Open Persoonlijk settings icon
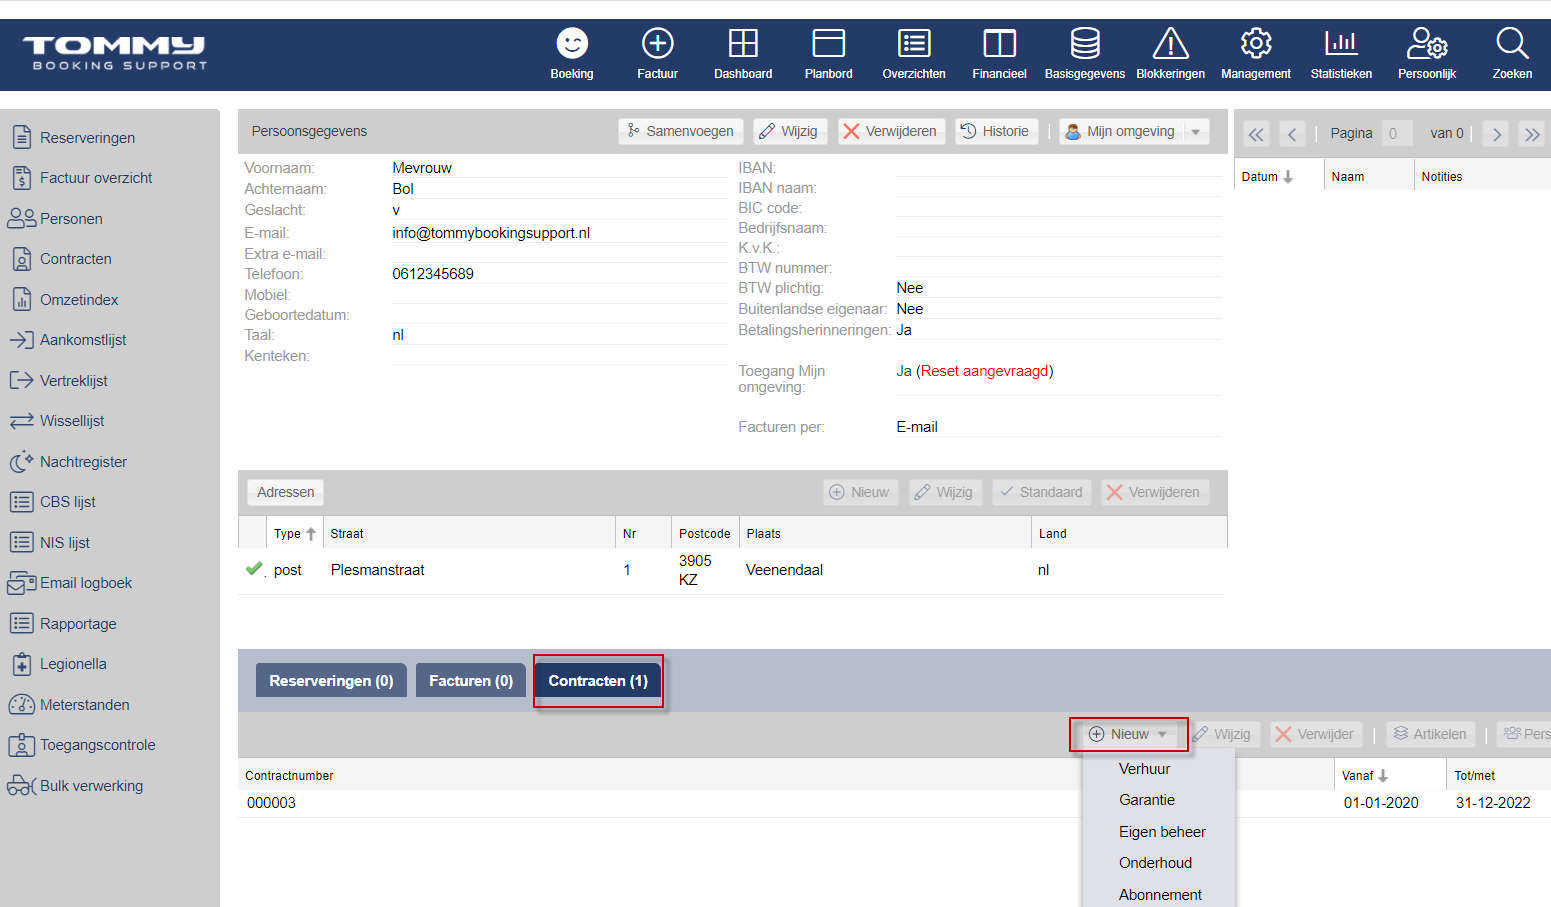Image resolution: width=1551 pixels, height=907 pixels. coord(1427,44)
